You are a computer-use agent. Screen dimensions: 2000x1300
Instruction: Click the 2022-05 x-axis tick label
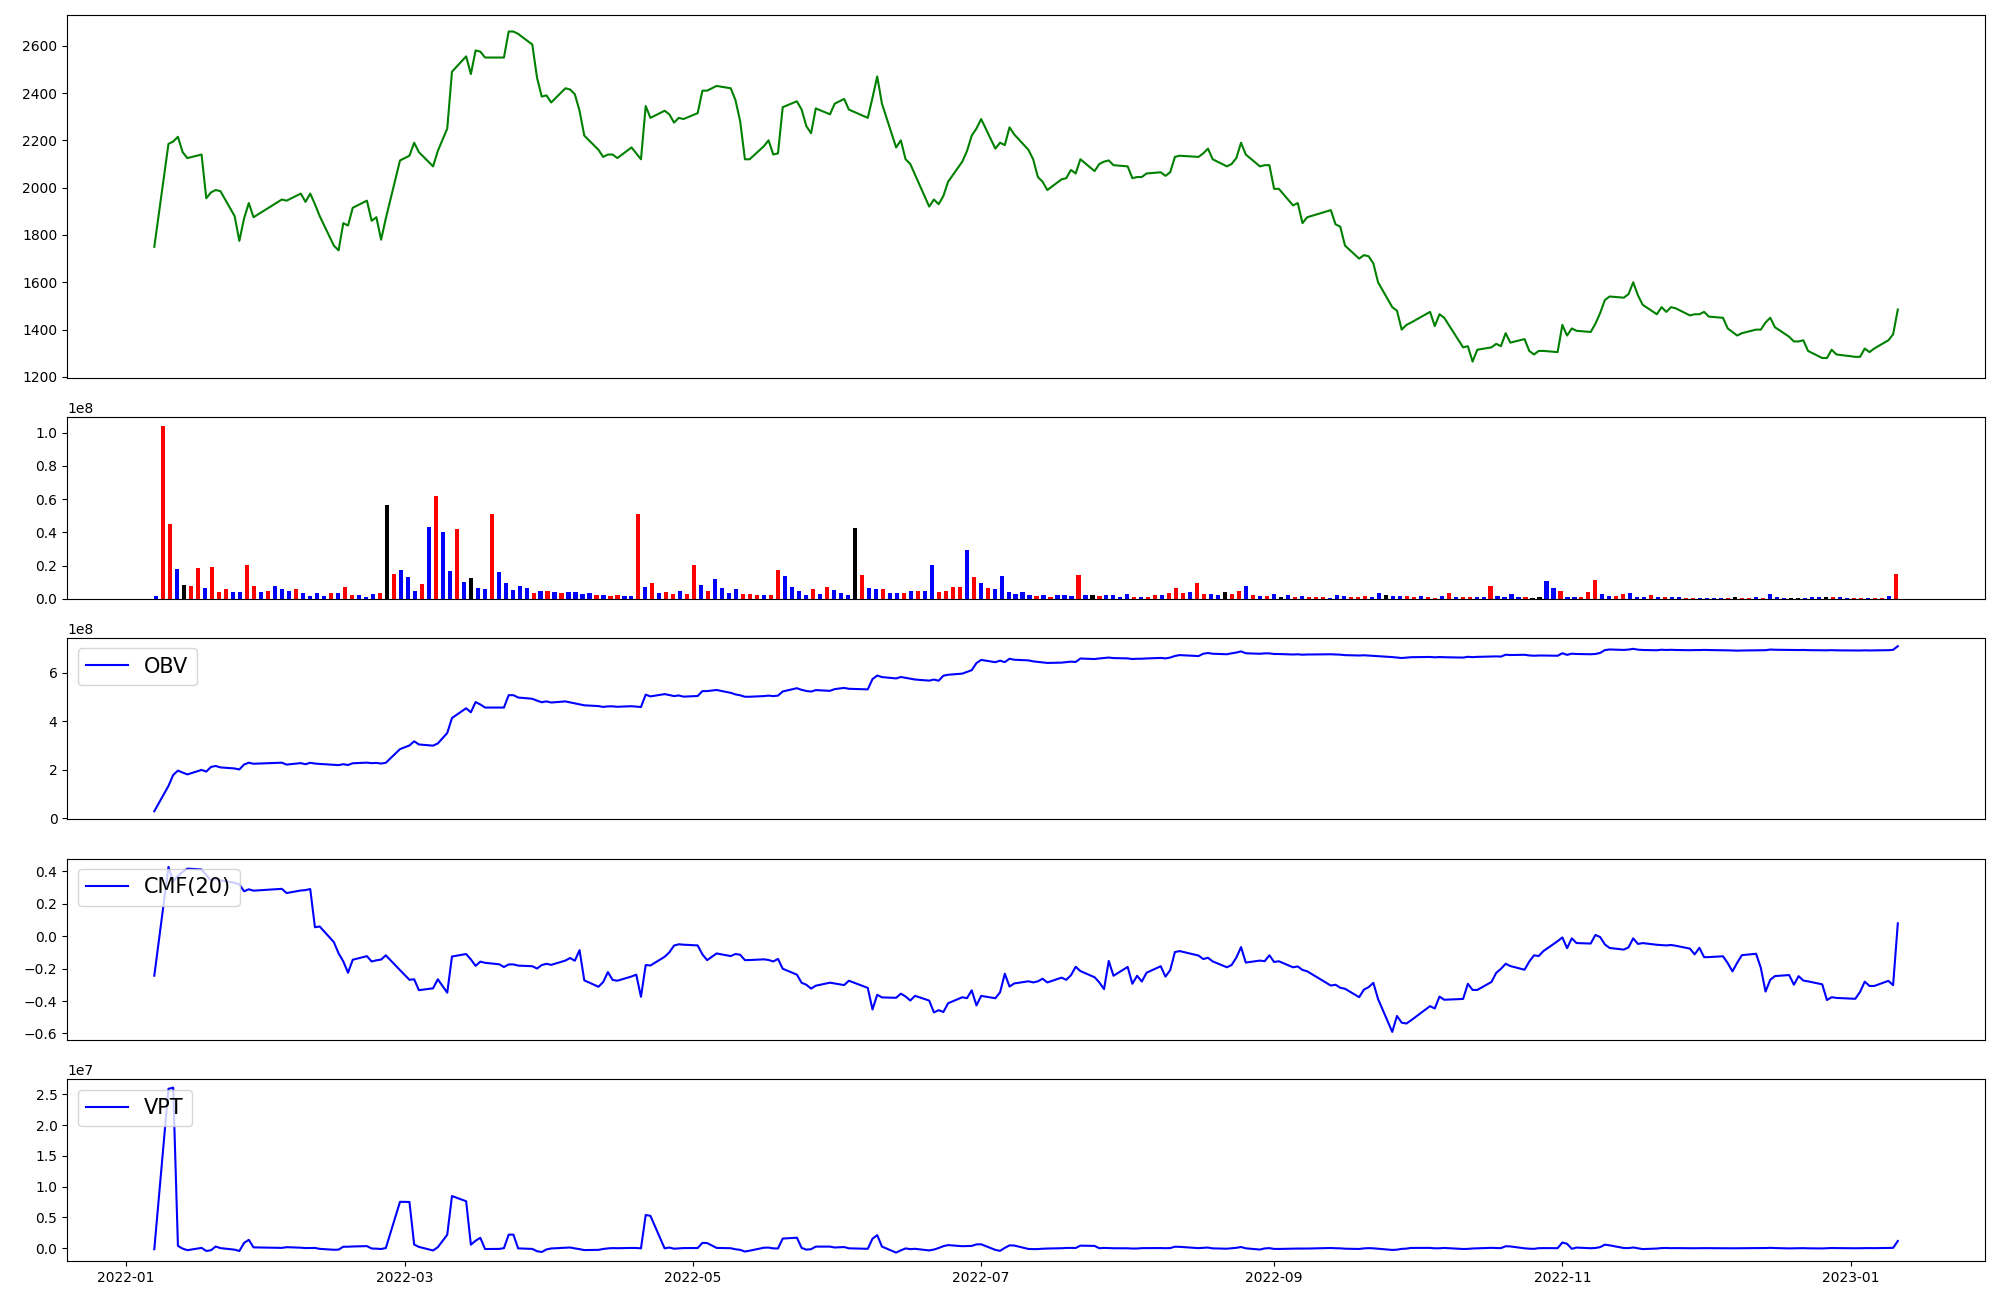tap(693, 1277)
